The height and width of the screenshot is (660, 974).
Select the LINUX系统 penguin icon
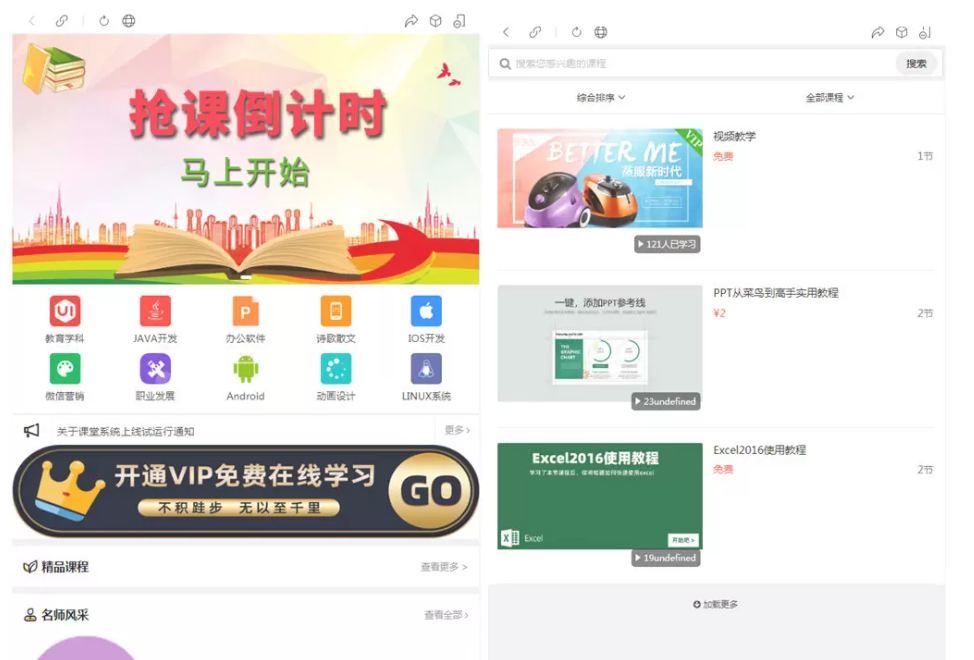(426, 369)
